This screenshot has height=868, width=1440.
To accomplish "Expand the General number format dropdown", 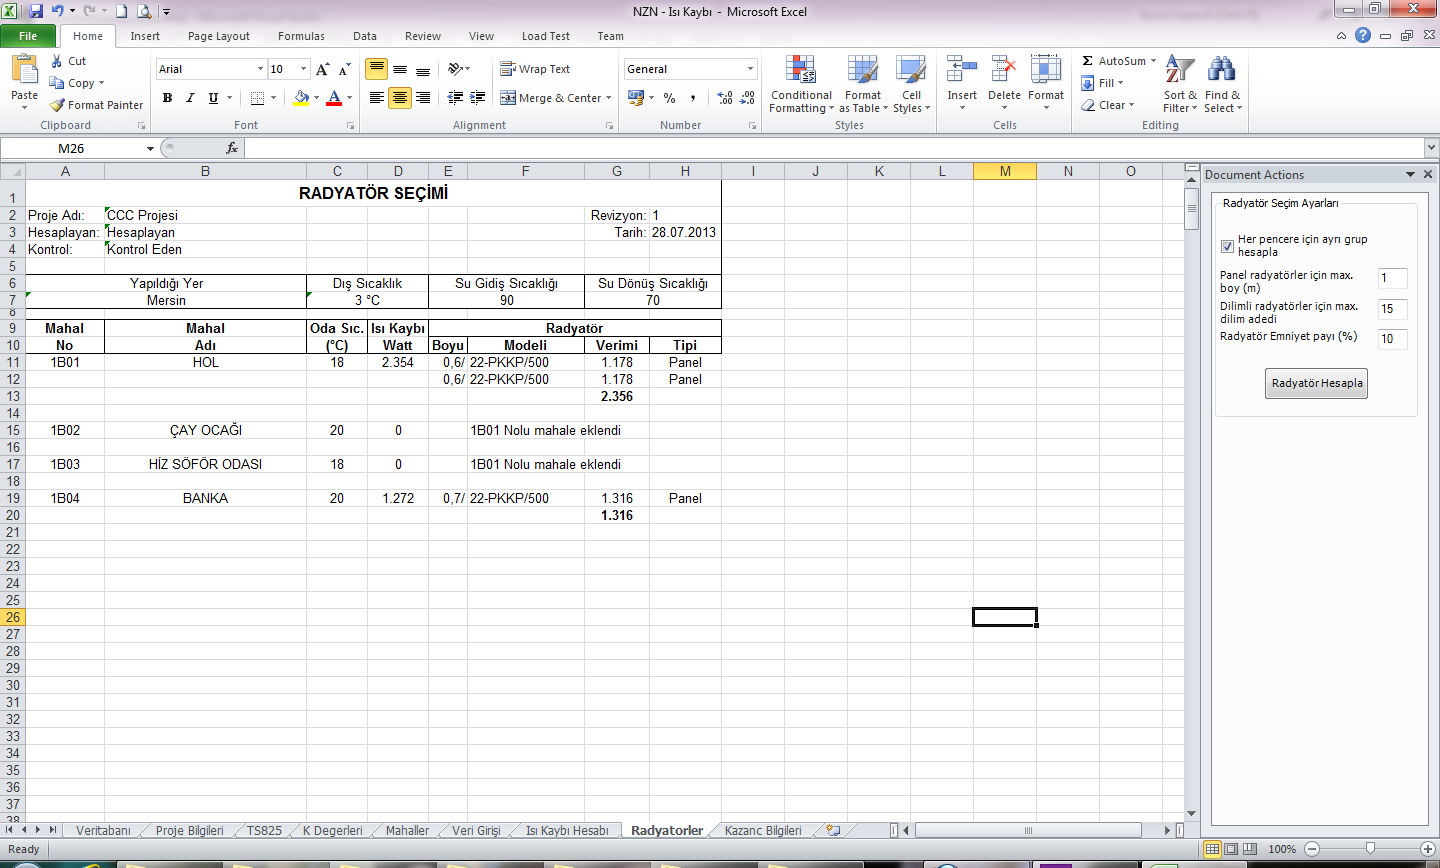I will (750, 69).
